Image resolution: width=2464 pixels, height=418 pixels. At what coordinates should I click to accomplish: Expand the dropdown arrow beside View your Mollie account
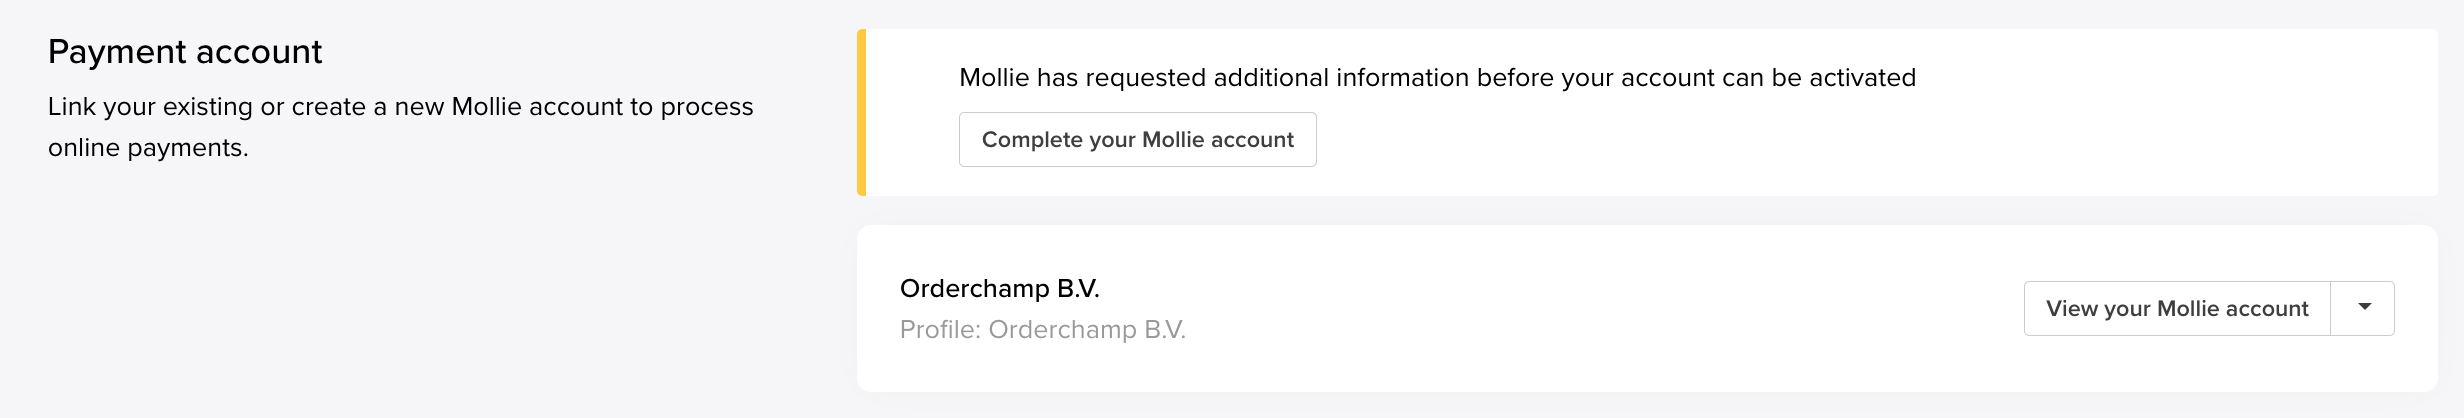2363,308
